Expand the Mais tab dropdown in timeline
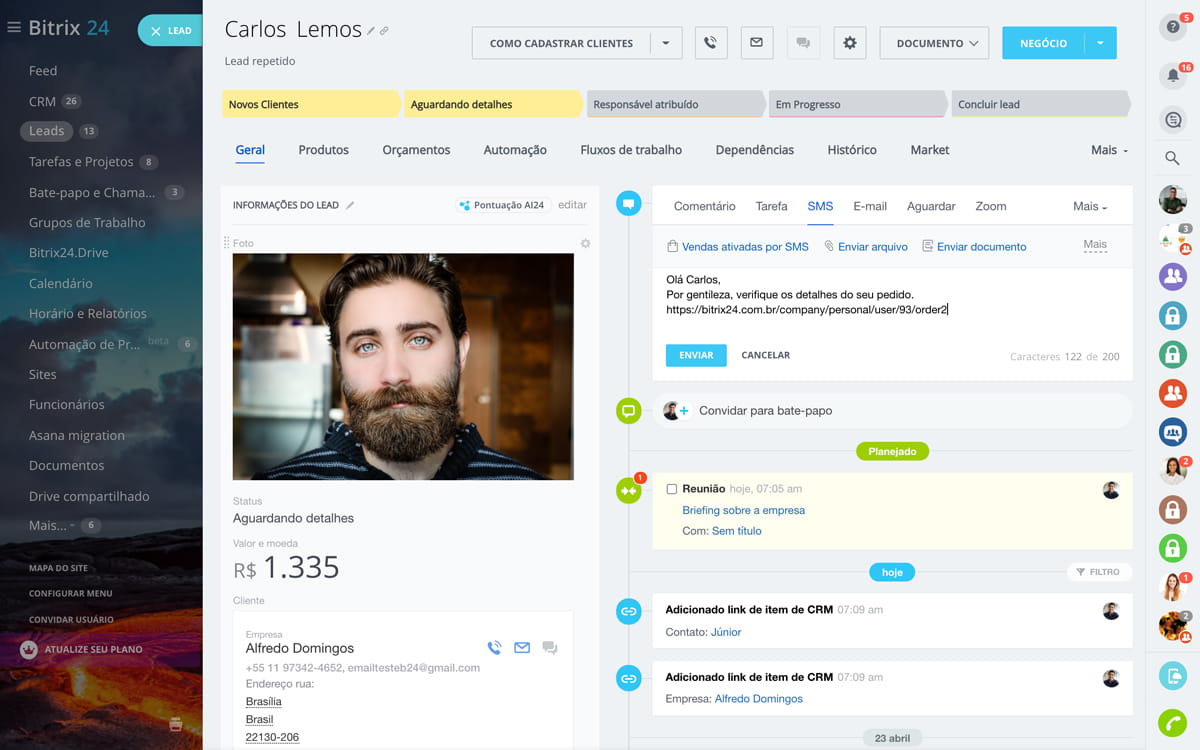Screen dimensions: 1200x750 click(1090, 206)
